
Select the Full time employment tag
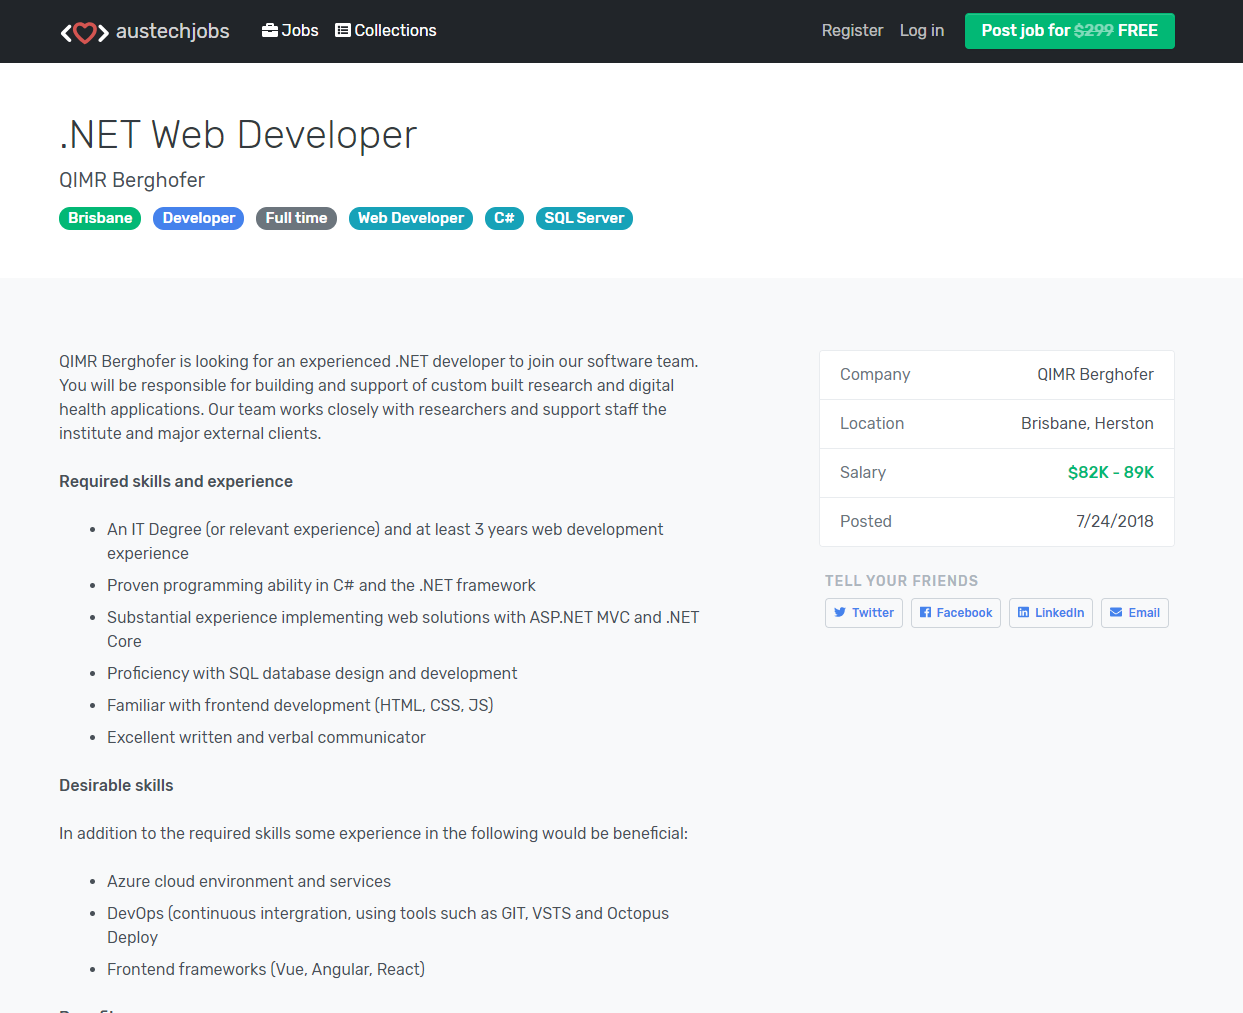click(x=296, y=218)
